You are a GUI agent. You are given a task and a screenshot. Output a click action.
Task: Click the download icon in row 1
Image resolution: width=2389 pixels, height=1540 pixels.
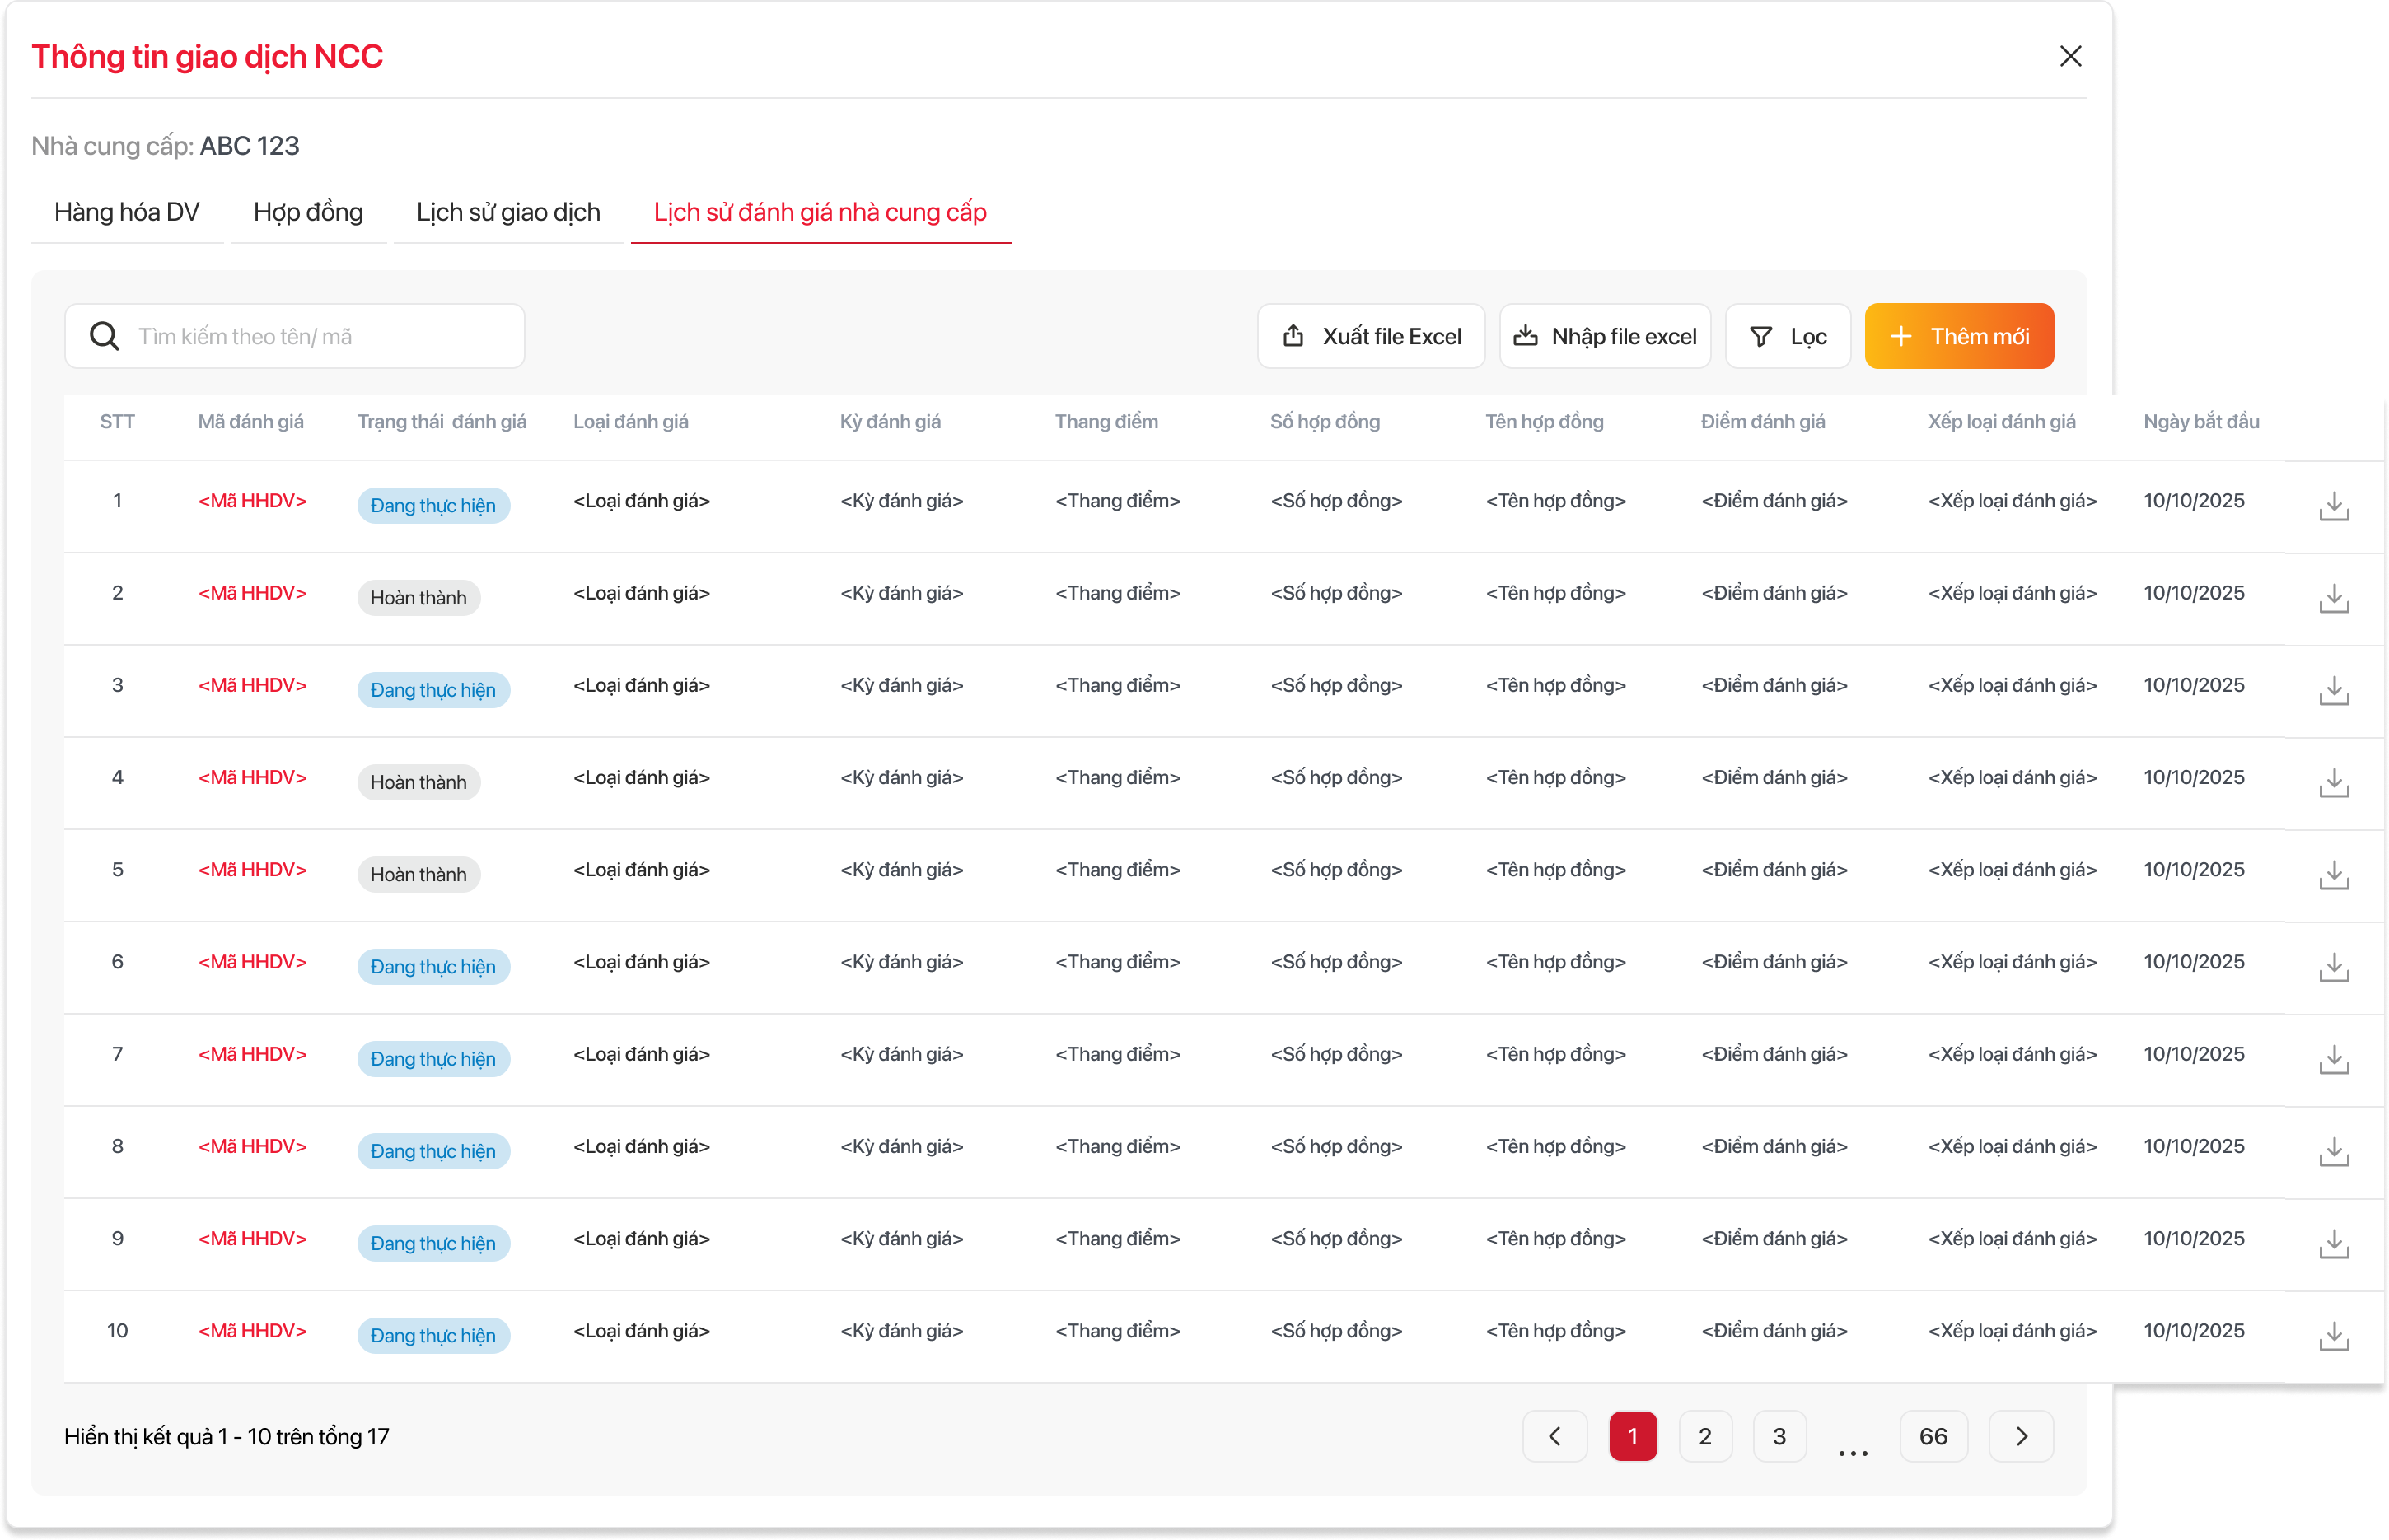click(2333, 506)
